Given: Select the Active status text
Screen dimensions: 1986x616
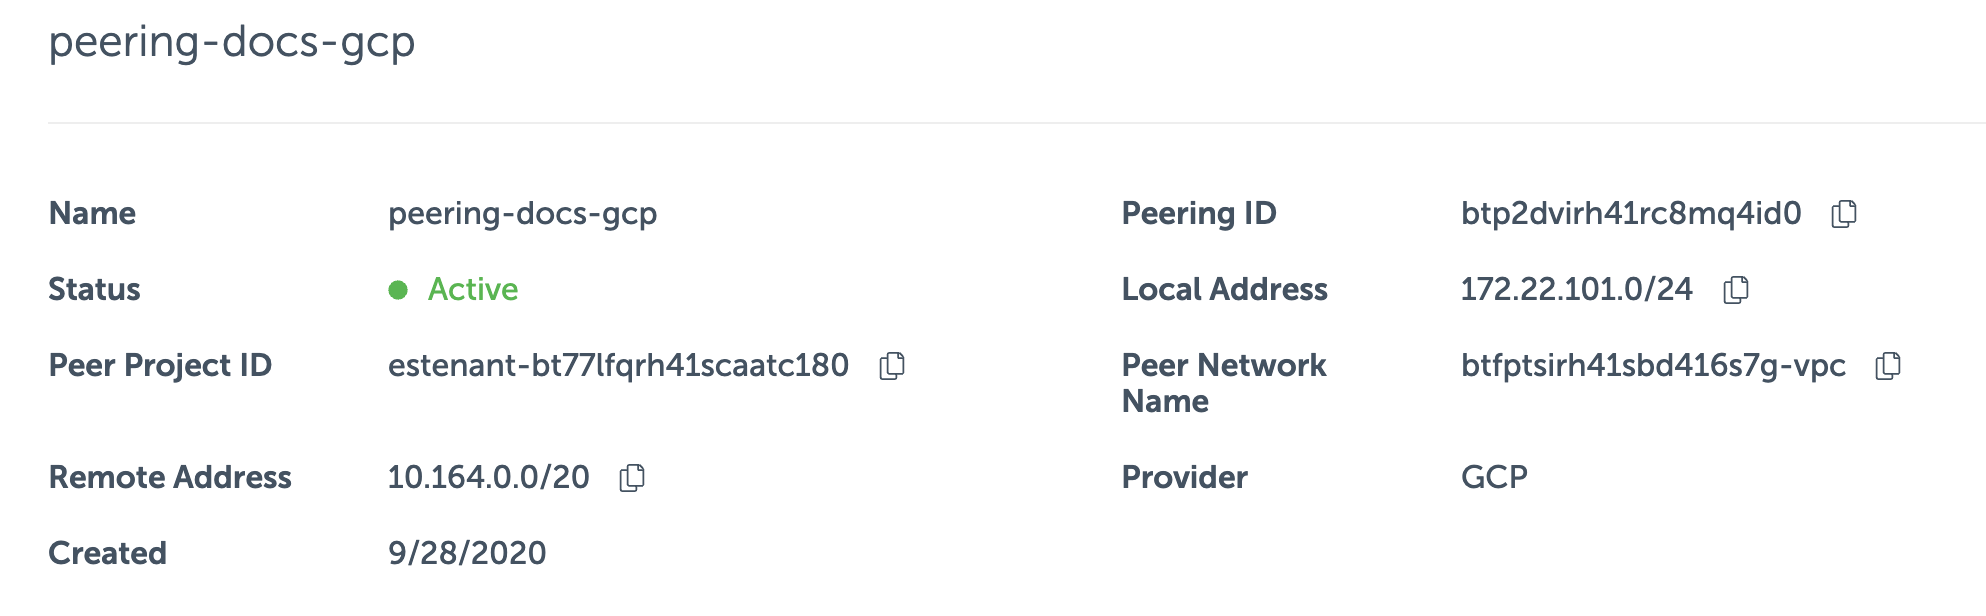Looking at the screenshot, I should click(x=472, y=289).
